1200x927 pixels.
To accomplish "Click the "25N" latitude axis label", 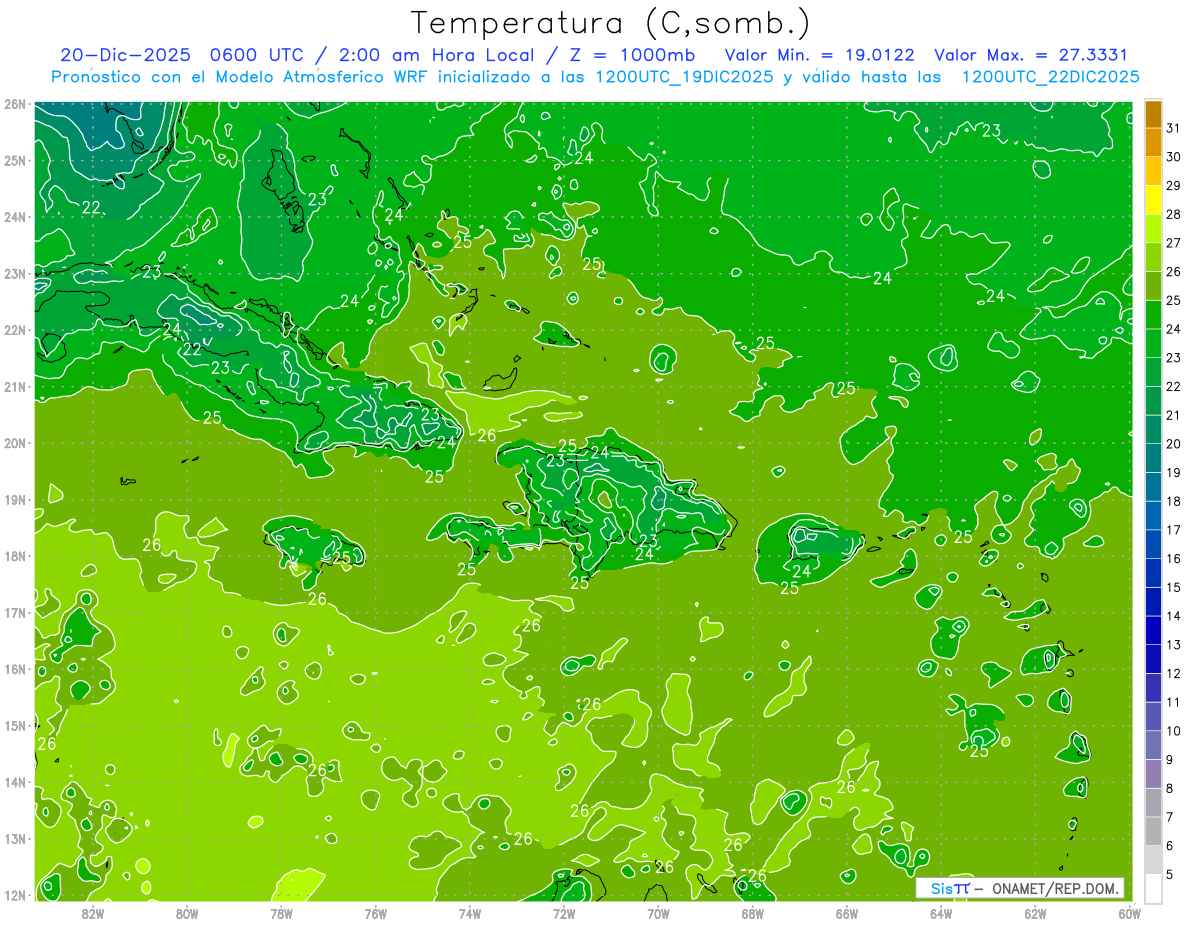I will (14, 160).
